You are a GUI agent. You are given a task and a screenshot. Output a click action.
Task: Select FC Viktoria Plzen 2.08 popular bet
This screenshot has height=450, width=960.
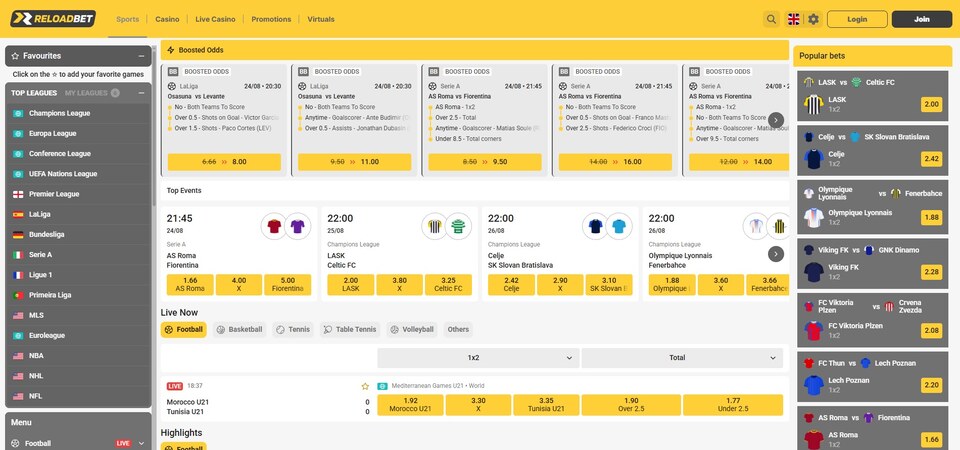[932, 331]
